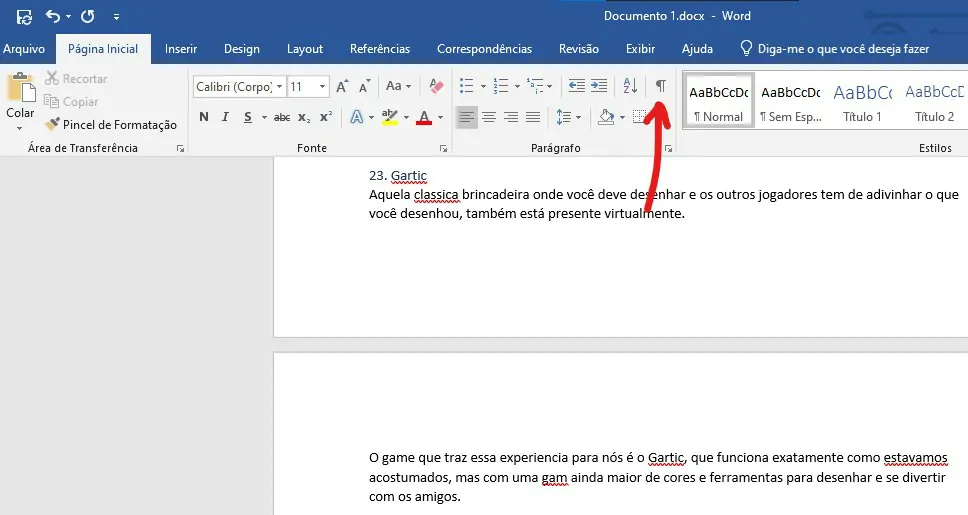Align text right
Screen dimensions: 968x515
coord(511,117)
